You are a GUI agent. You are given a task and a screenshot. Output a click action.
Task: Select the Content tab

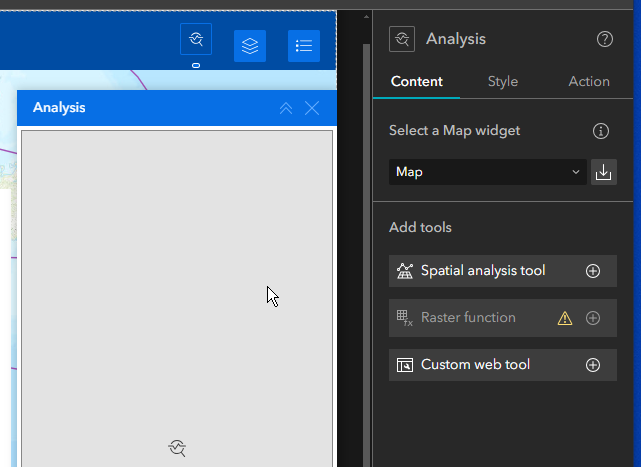point(417,81)
